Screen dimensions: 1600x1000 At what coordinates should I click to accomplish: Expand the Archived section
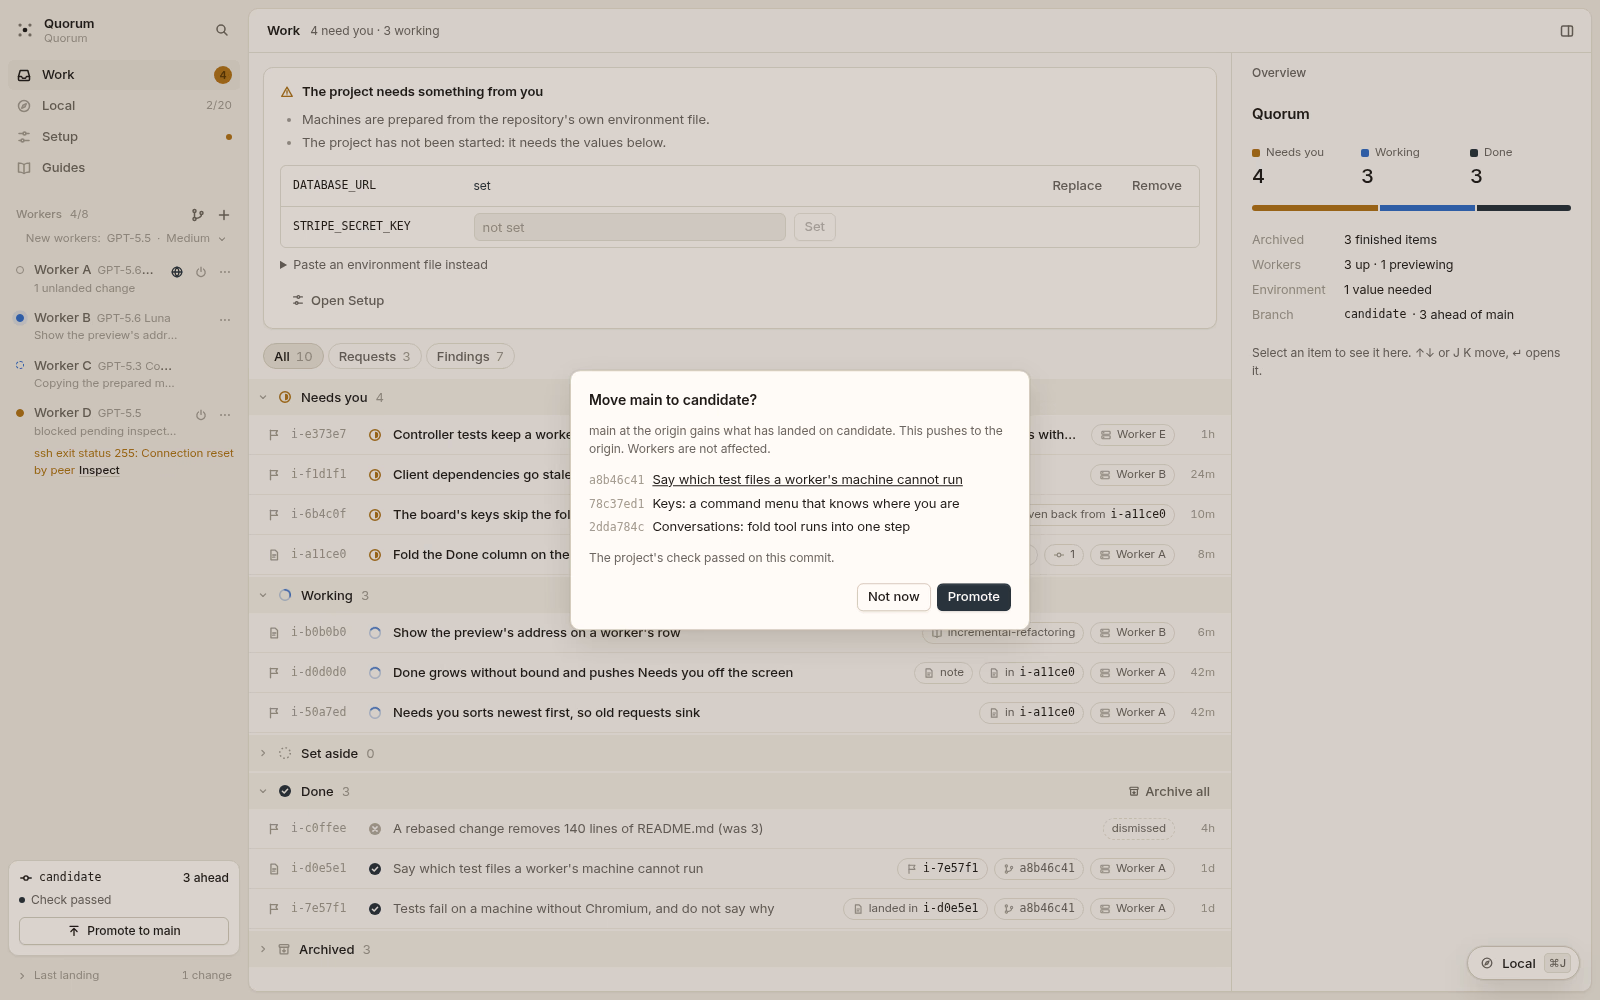[263, 950]
